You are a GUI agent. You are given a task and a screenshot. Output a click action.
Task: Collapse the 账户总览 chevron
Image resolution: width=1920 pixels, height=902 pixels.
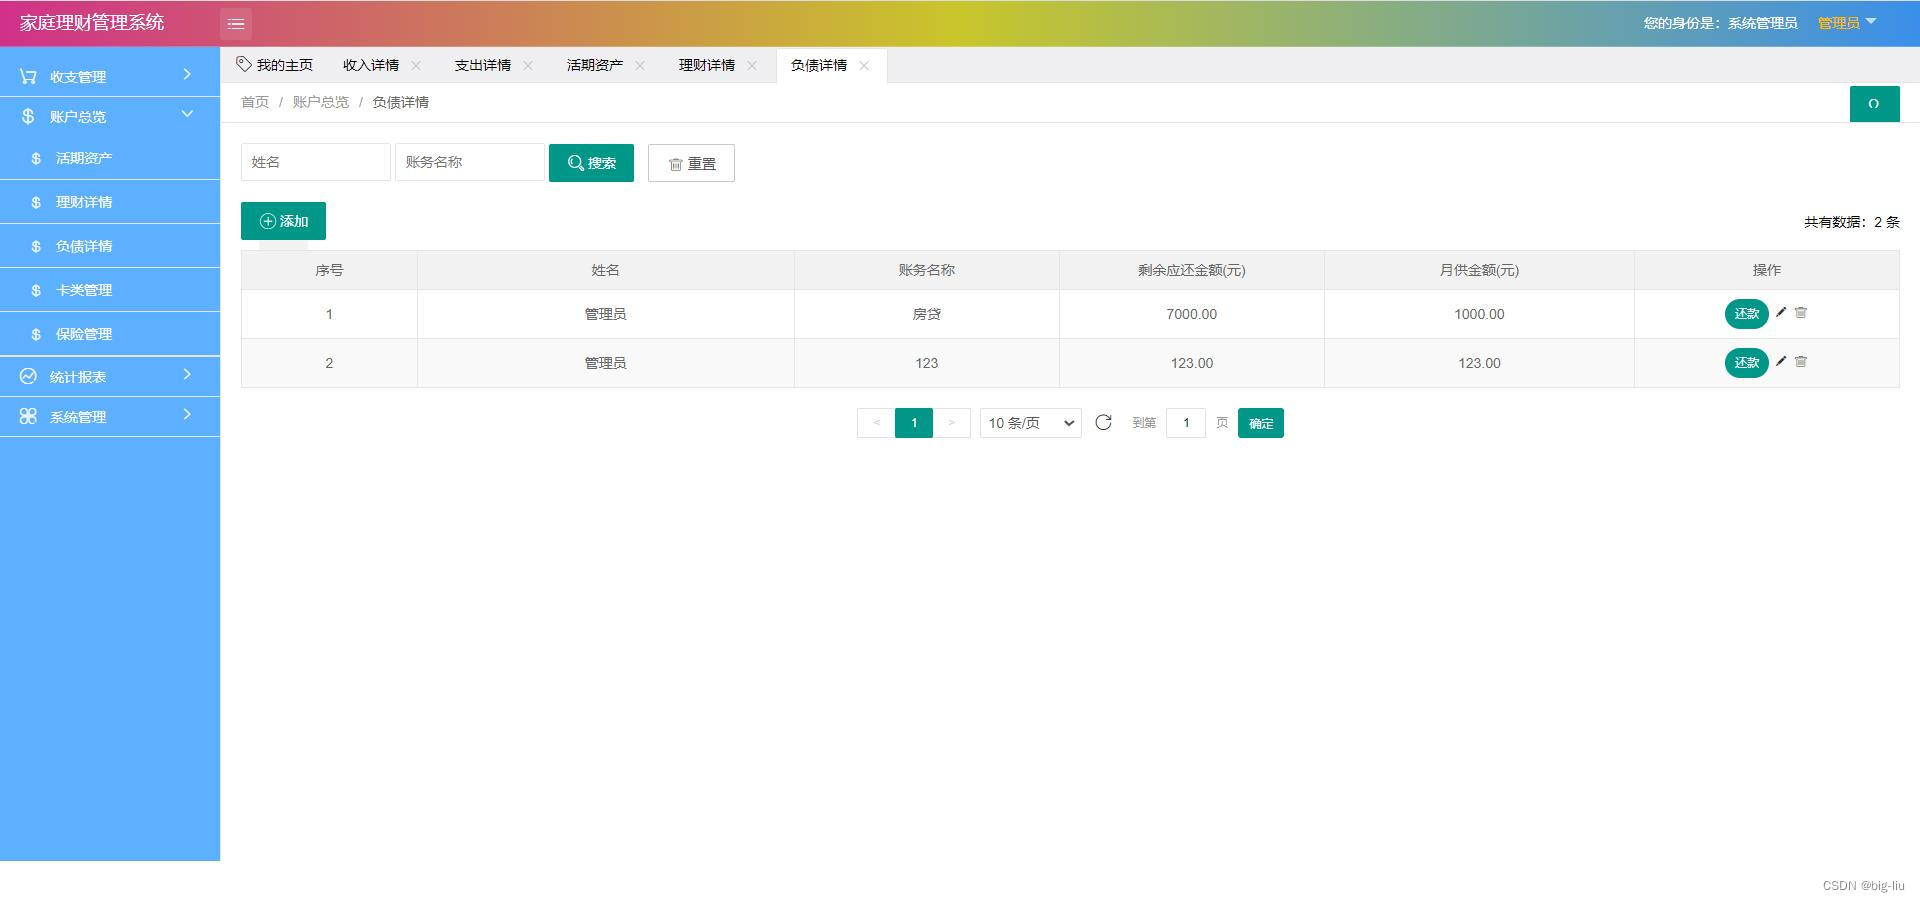[x=187, y=115]
